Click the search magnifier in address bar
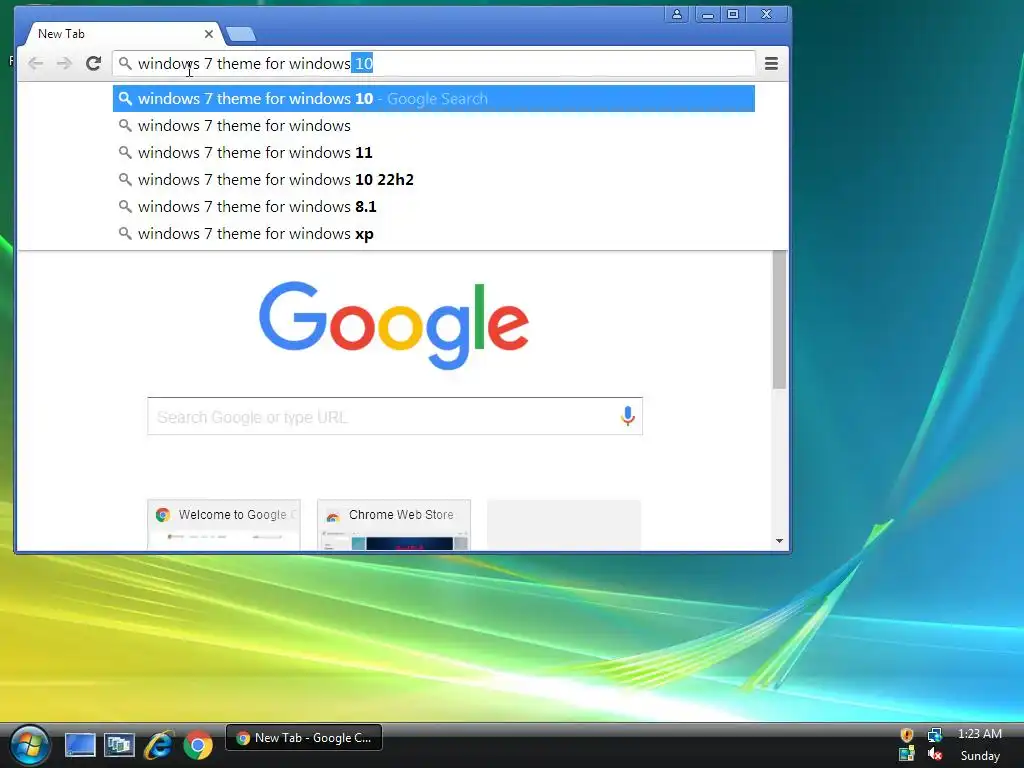 [x=125, y=63]
